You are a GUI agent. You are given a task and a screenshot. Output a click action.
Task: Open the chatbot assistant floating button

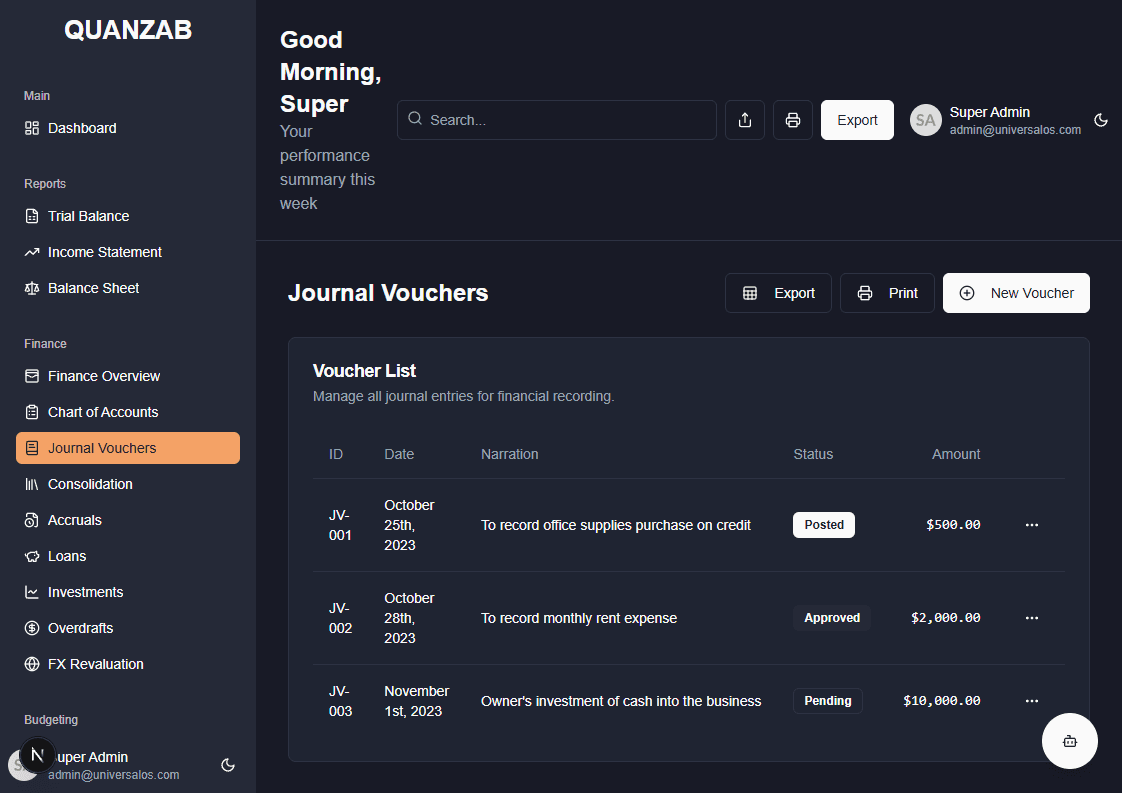point(1070,741)
